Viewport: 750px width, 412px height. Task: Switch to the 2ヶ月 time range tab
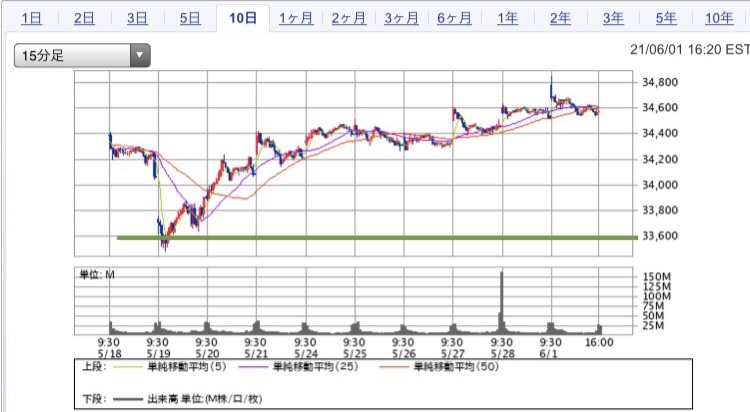point(349,18)
